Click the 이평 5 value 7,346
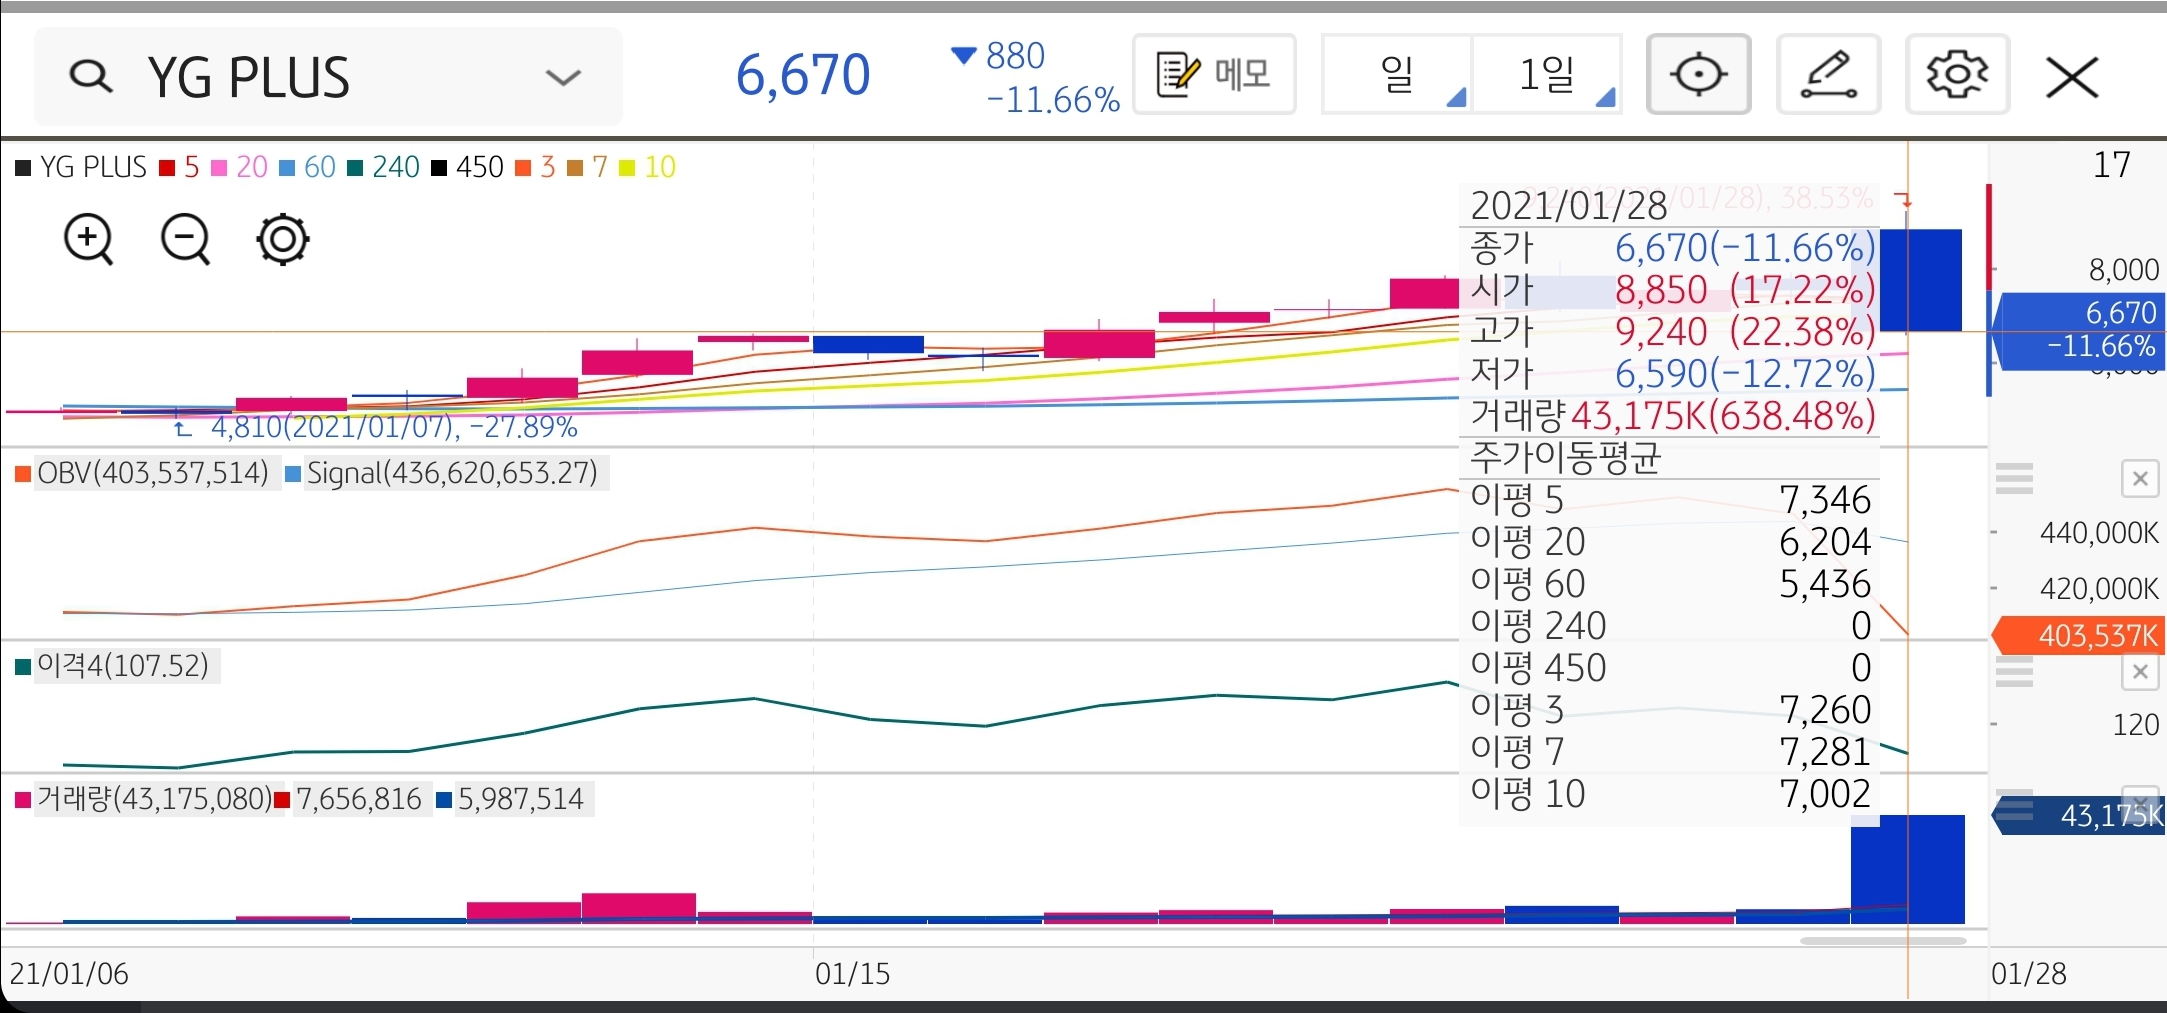Image resolution: width=2167 pixels, height=1013 pixels. coord(1825,500)
